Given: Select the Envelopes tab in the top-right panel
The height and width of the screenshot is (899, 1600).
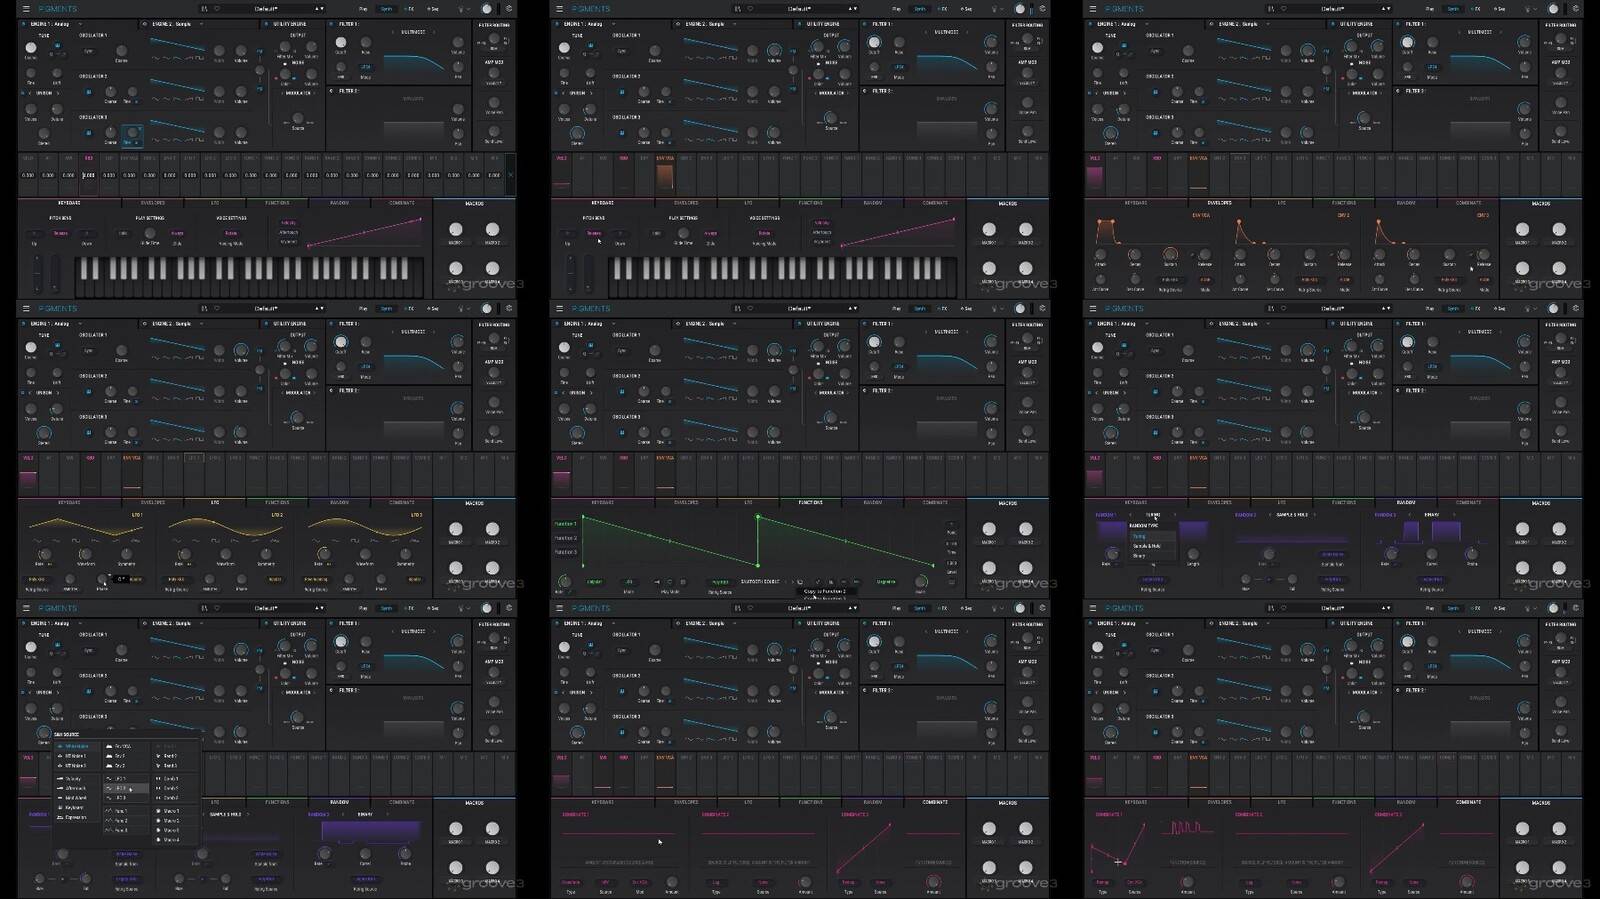Looking at the screenshot, I should 1219,203.
